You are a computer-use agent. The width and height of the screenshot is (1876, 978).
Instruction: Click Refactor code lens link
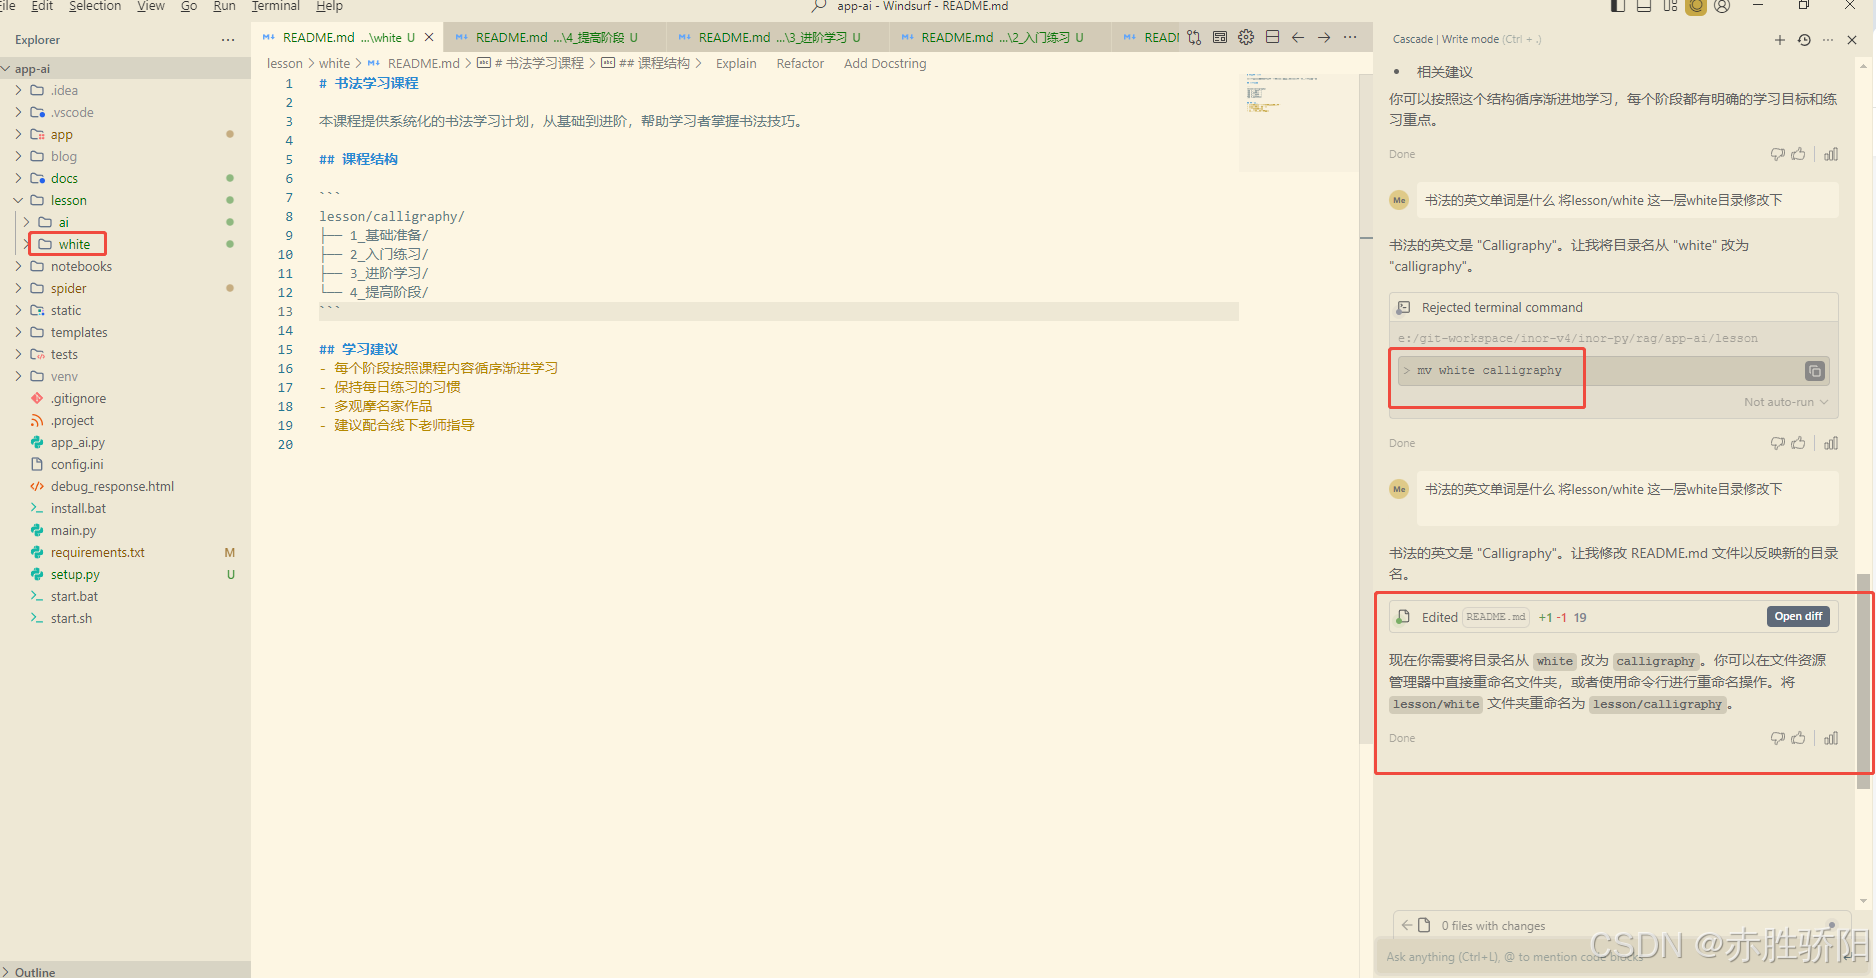pyautogui.click(x=800, y=63)
